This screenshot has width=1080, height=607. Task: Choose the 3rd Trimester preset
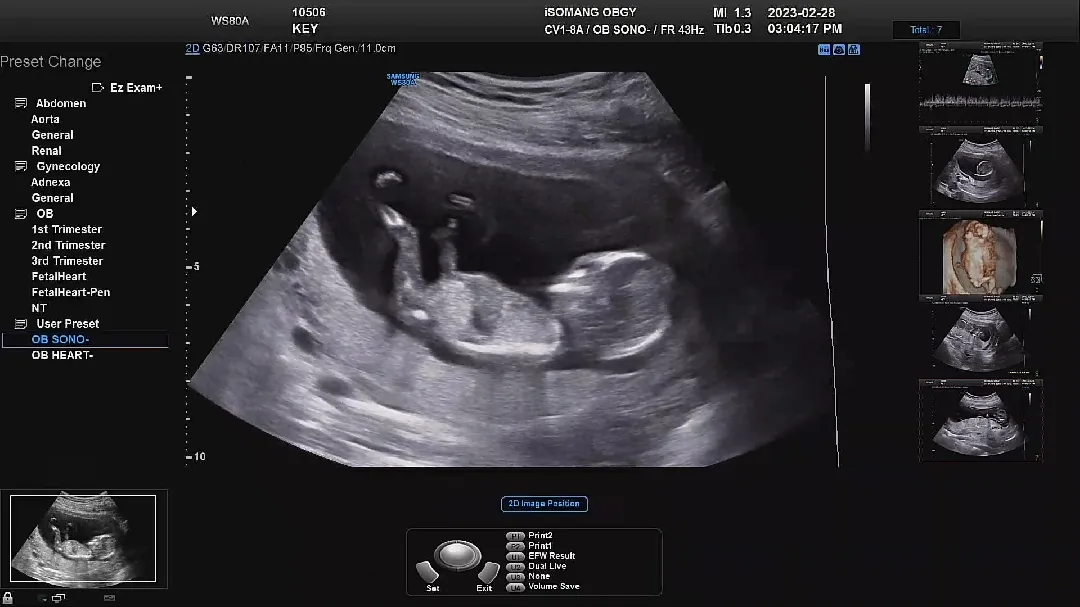pyautogui.click(x=67, y=261)
